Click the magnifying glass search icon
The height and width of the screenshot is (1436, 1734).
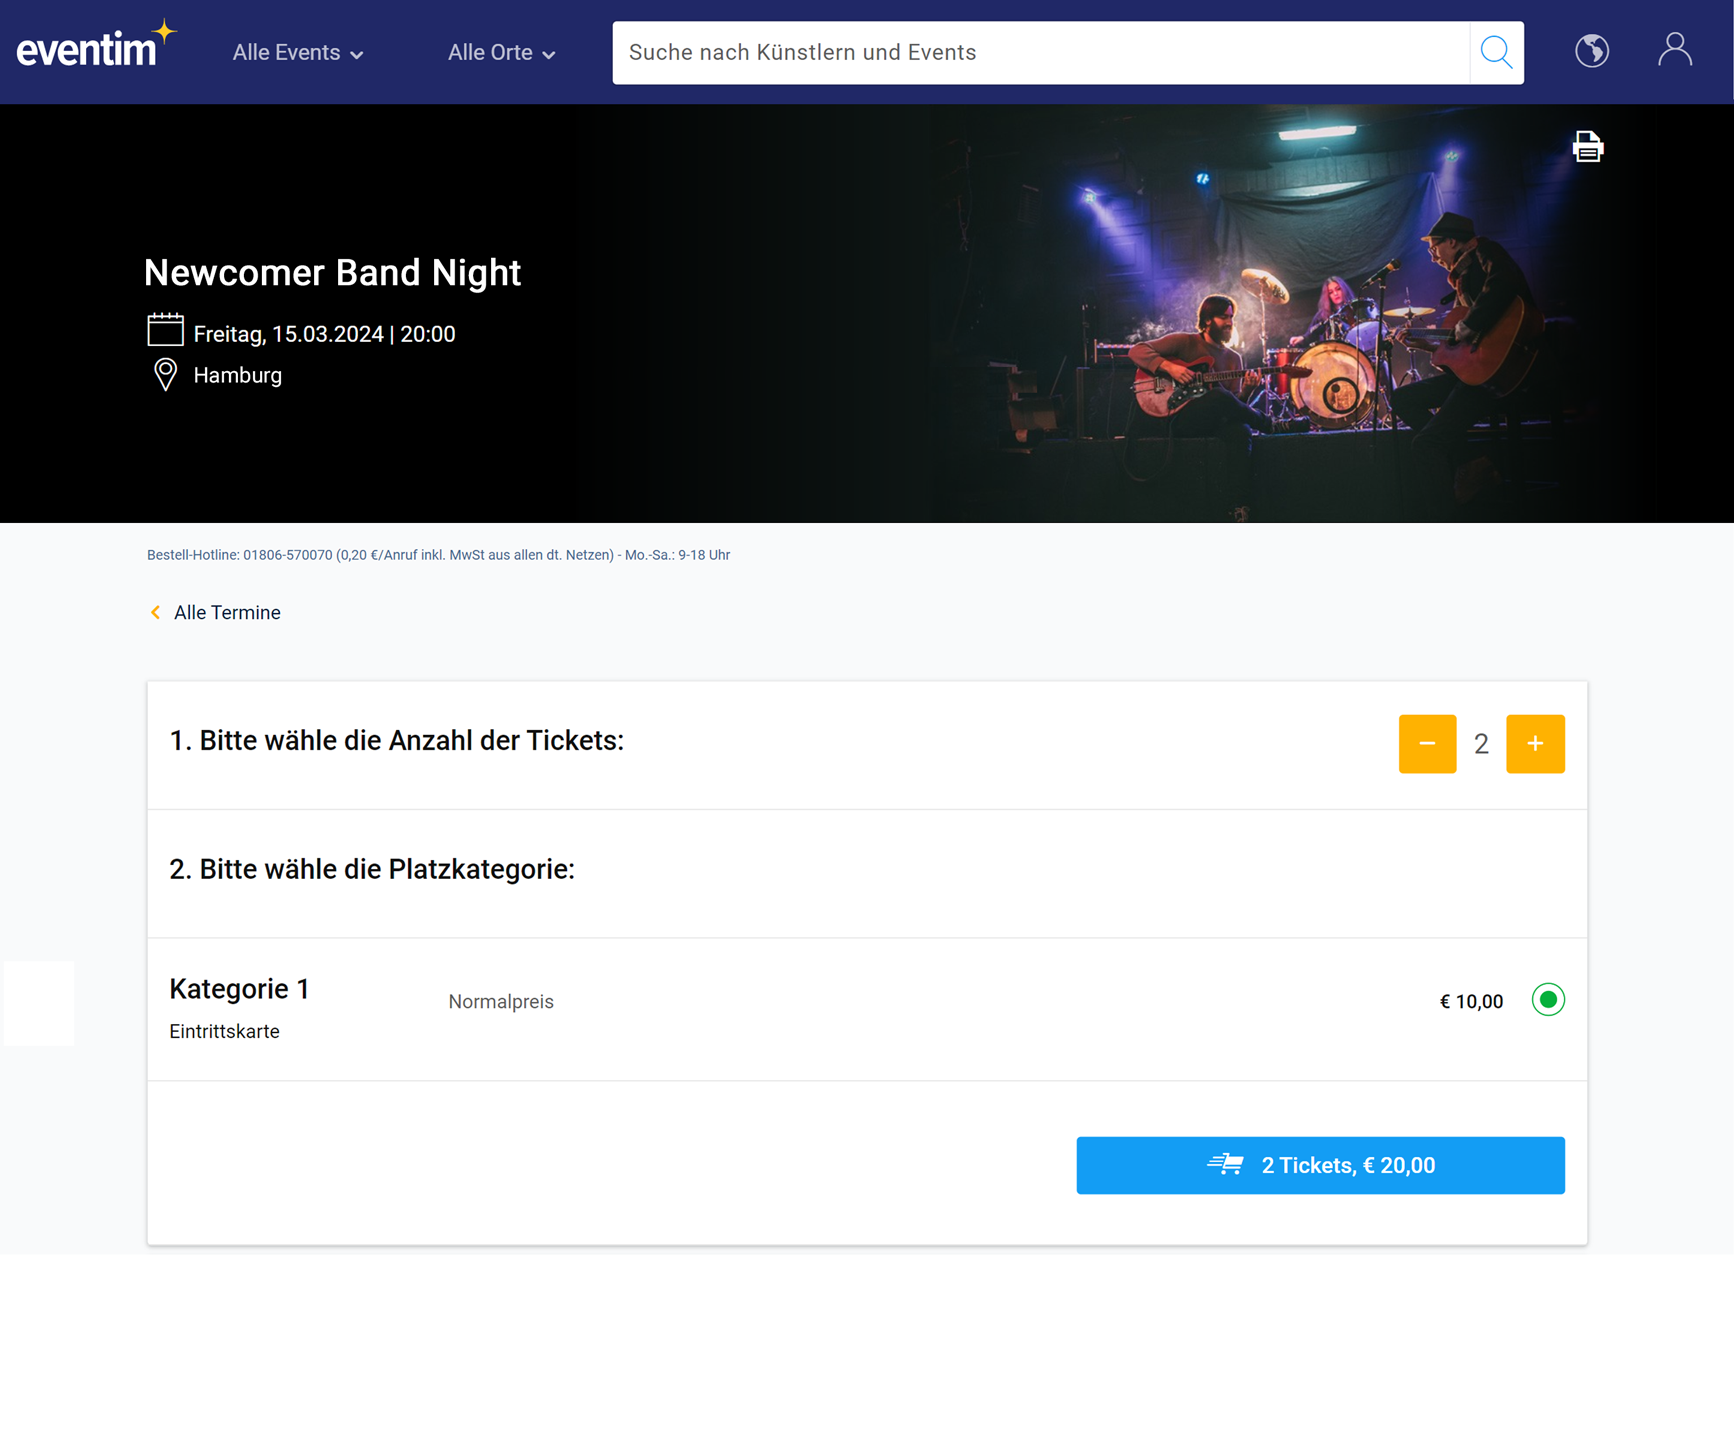pyautogui.click(x=1496, y=52)
